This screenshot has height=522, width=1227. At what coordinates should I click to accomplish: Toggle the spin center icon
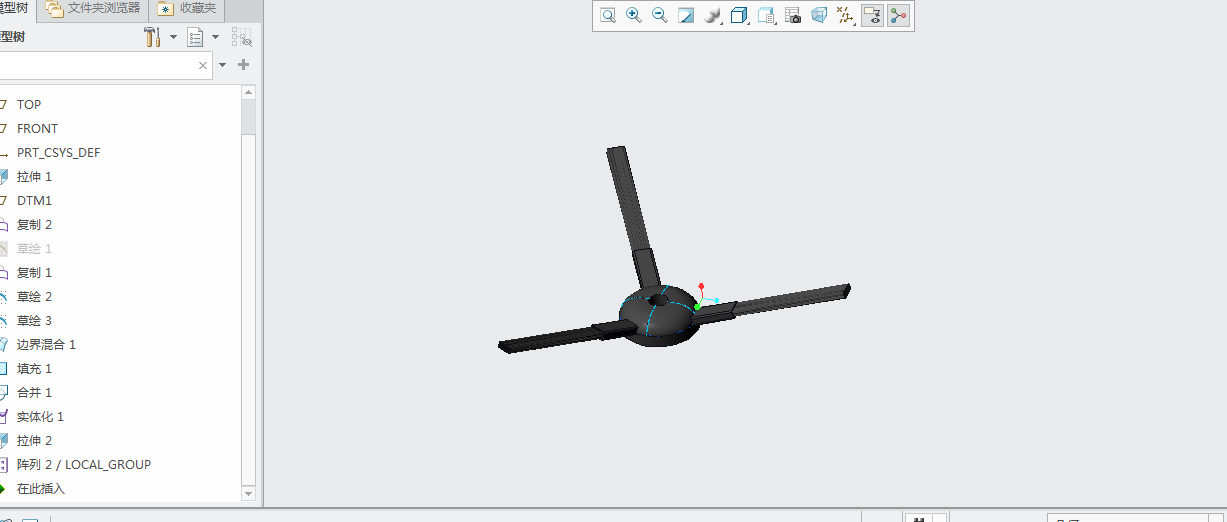point(898,15)
